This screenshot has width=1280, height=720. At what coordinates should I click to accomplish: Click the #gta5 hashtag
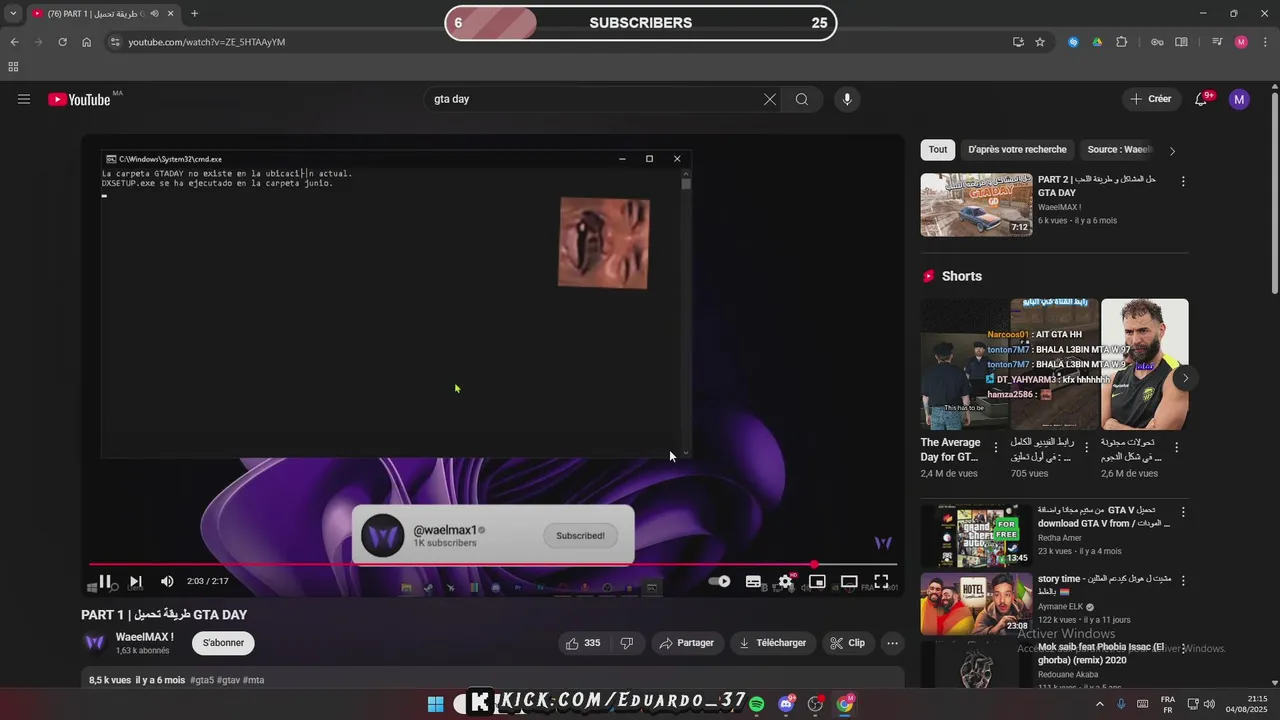[x=202, y=680]
